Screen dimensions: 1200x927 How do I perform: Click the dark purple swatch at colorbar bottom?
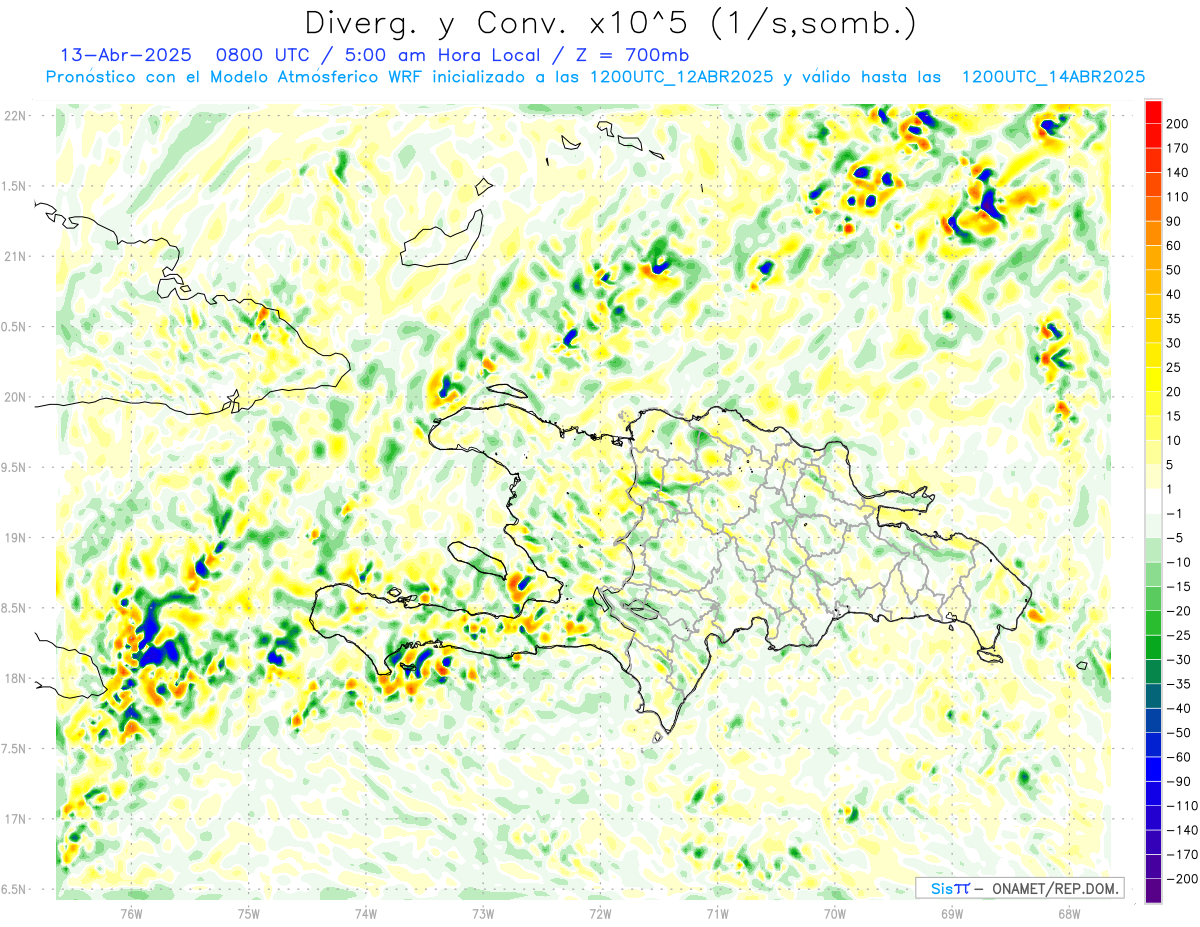[1153, 890]
